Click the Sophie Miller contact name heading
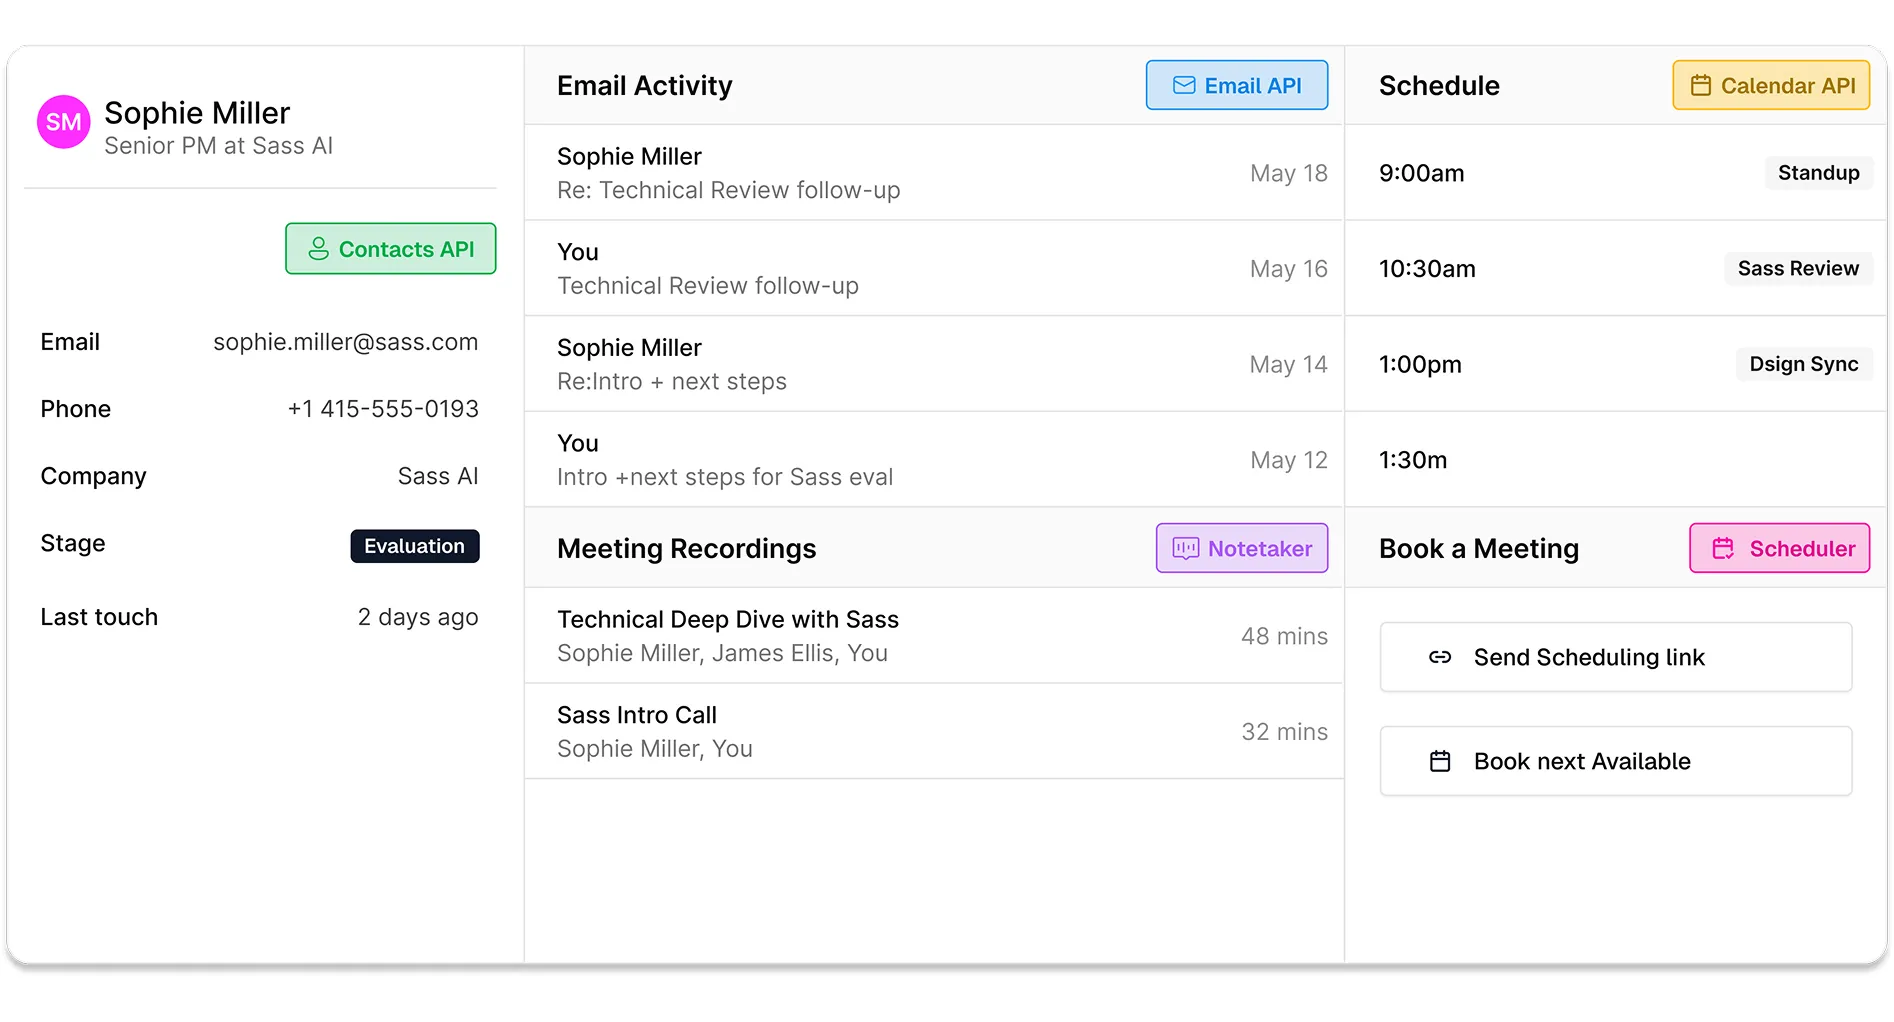The image size is (1894, 1022). (197, 113)
